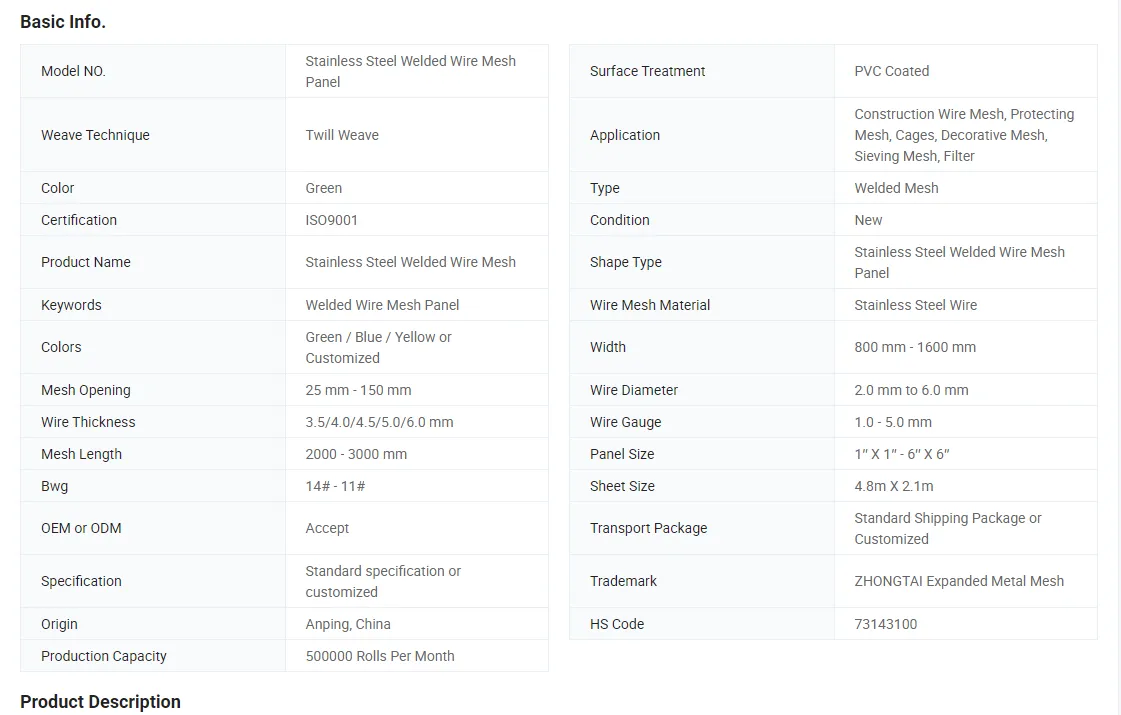Click the "ISO9001" certification value
The image size is (1121, 715).
331,220
